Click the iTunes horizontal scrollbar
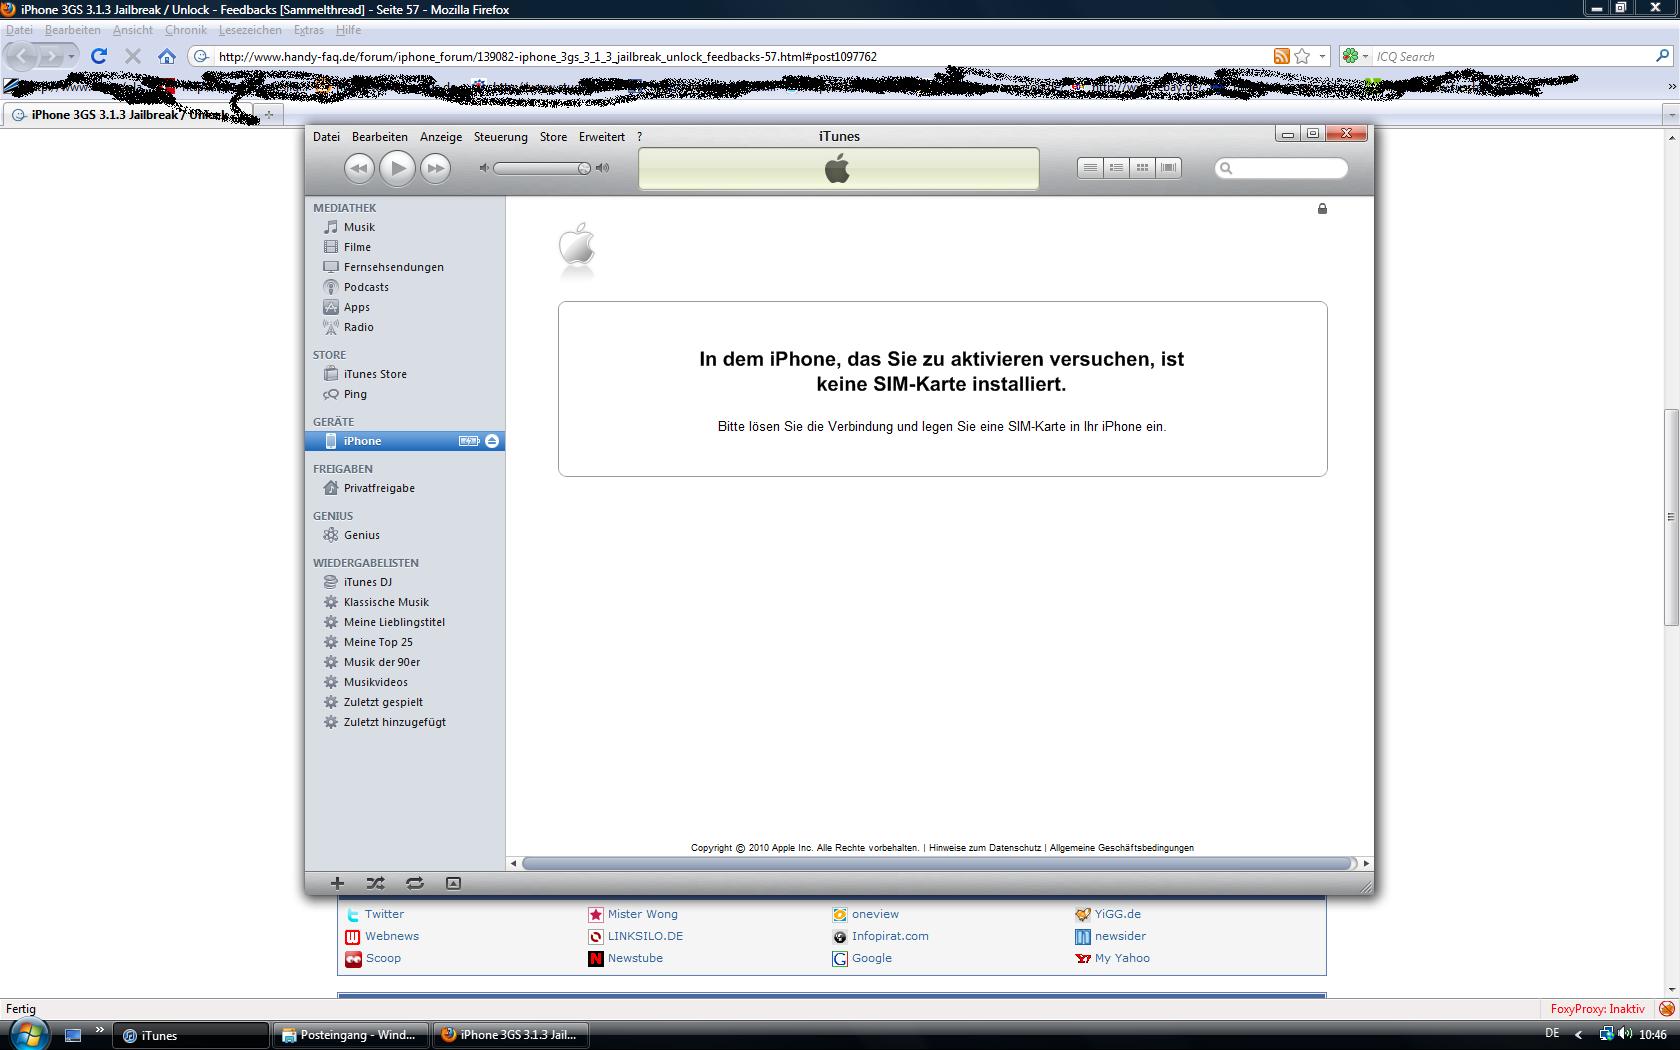This screenshot has height=1050, width=1680. tap(937, 863)
